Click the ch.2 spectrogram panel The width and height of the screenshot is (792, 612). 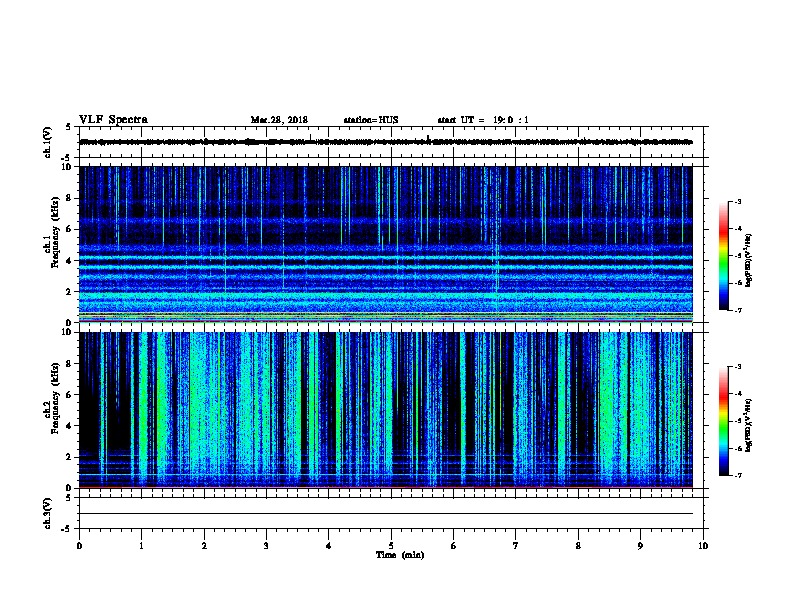(386, 410)
